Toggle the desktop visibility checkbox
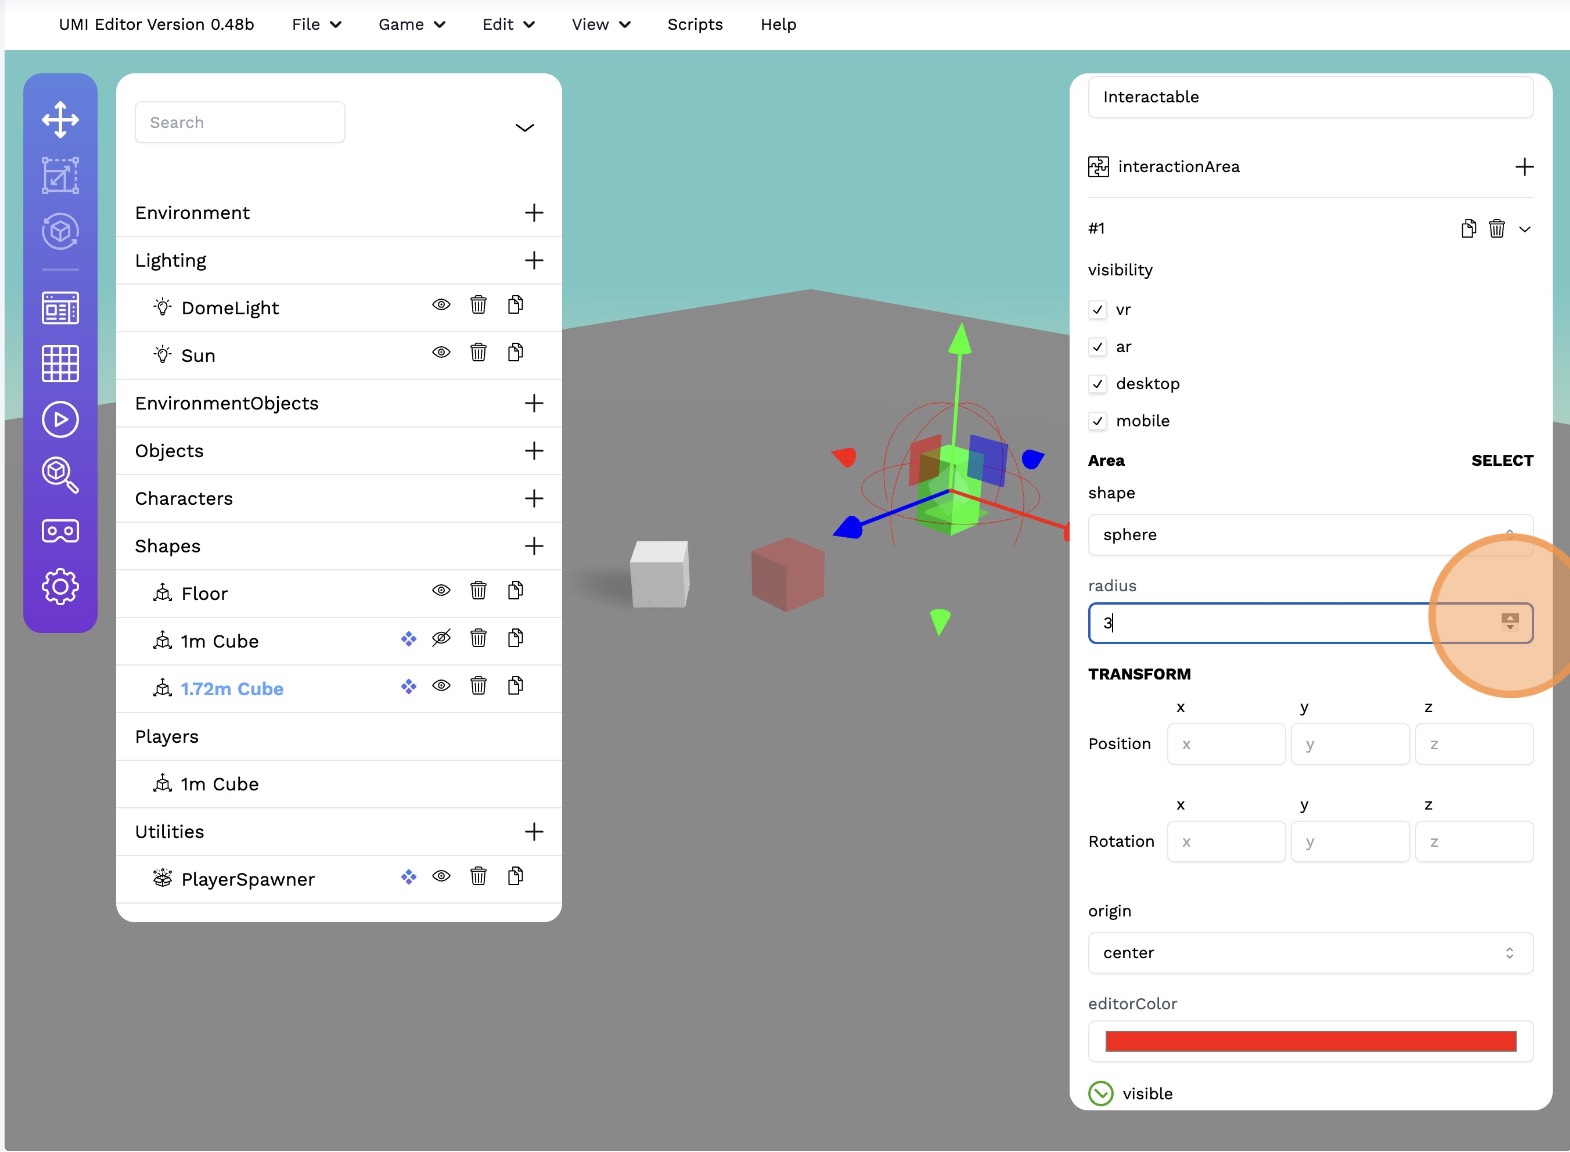The width and height of the screenshot is (1570, 1152). (1098, 384)
